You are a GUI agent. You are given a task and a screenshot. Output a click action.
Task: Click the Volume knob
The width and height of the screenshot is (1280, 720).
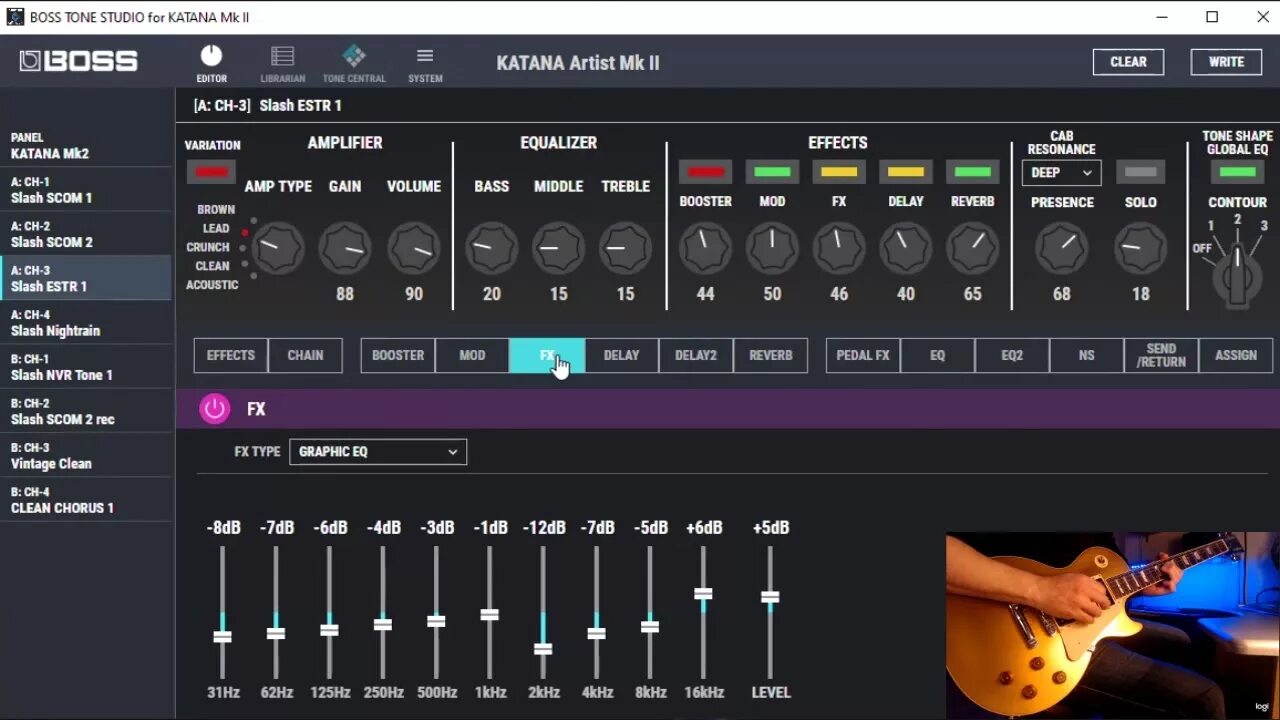point(413,248)
